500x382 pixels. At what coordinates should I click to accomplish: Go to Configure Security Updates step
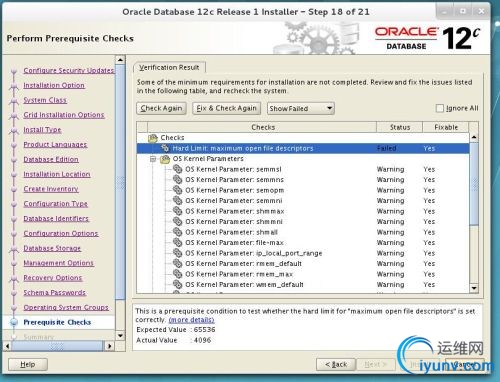(x=69, y=71)
